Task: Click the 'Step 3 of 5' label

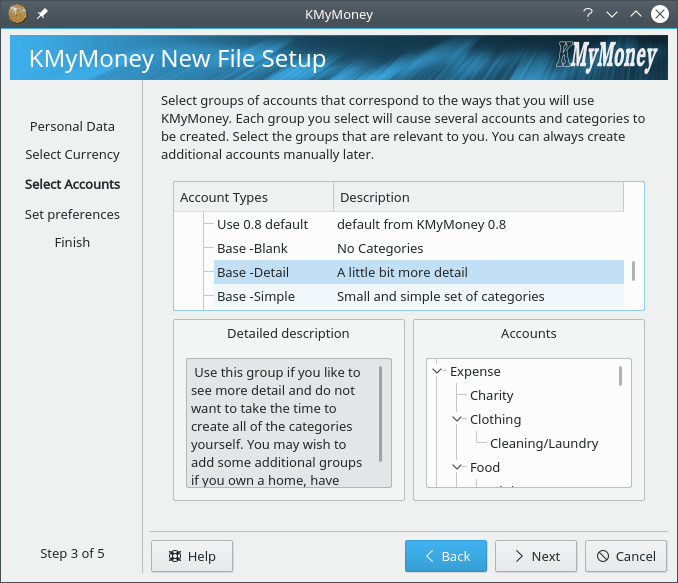Action: pyautogui.click(x=72, y=553)
